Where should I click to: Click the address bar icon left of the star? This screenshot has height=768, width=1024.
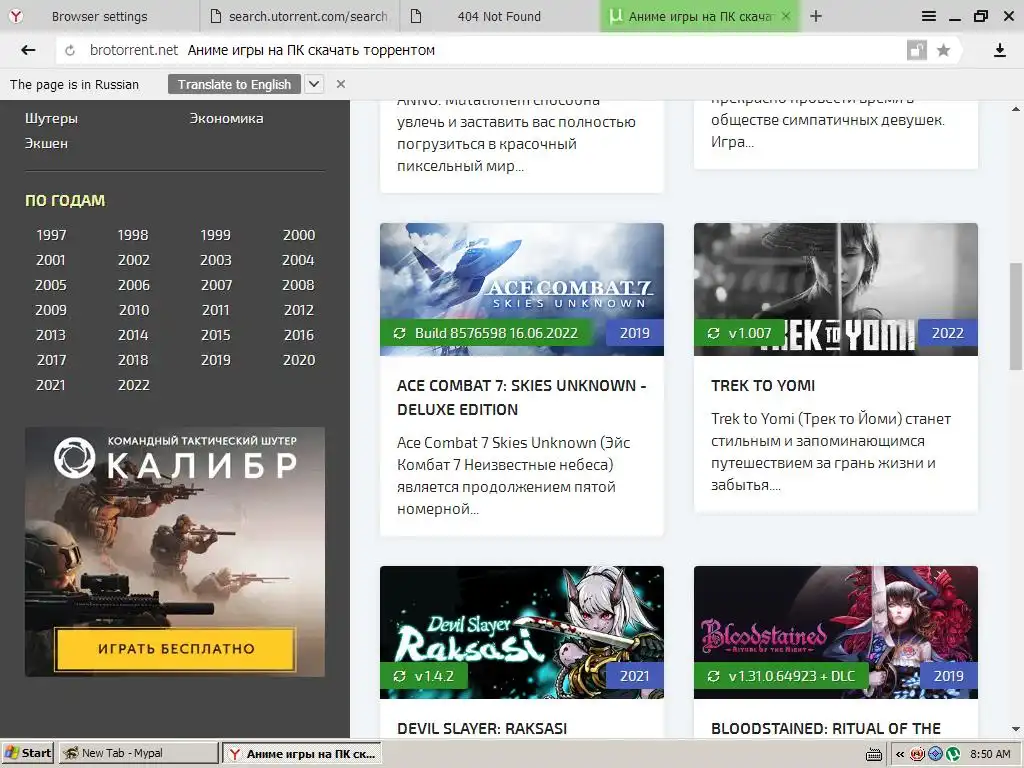pos(917,50)
